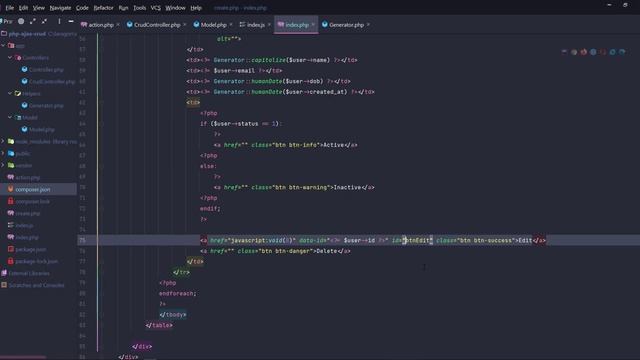Viewport: 640px width, 360px height.
Task: Open the Help menu
Action: [196, 8]
